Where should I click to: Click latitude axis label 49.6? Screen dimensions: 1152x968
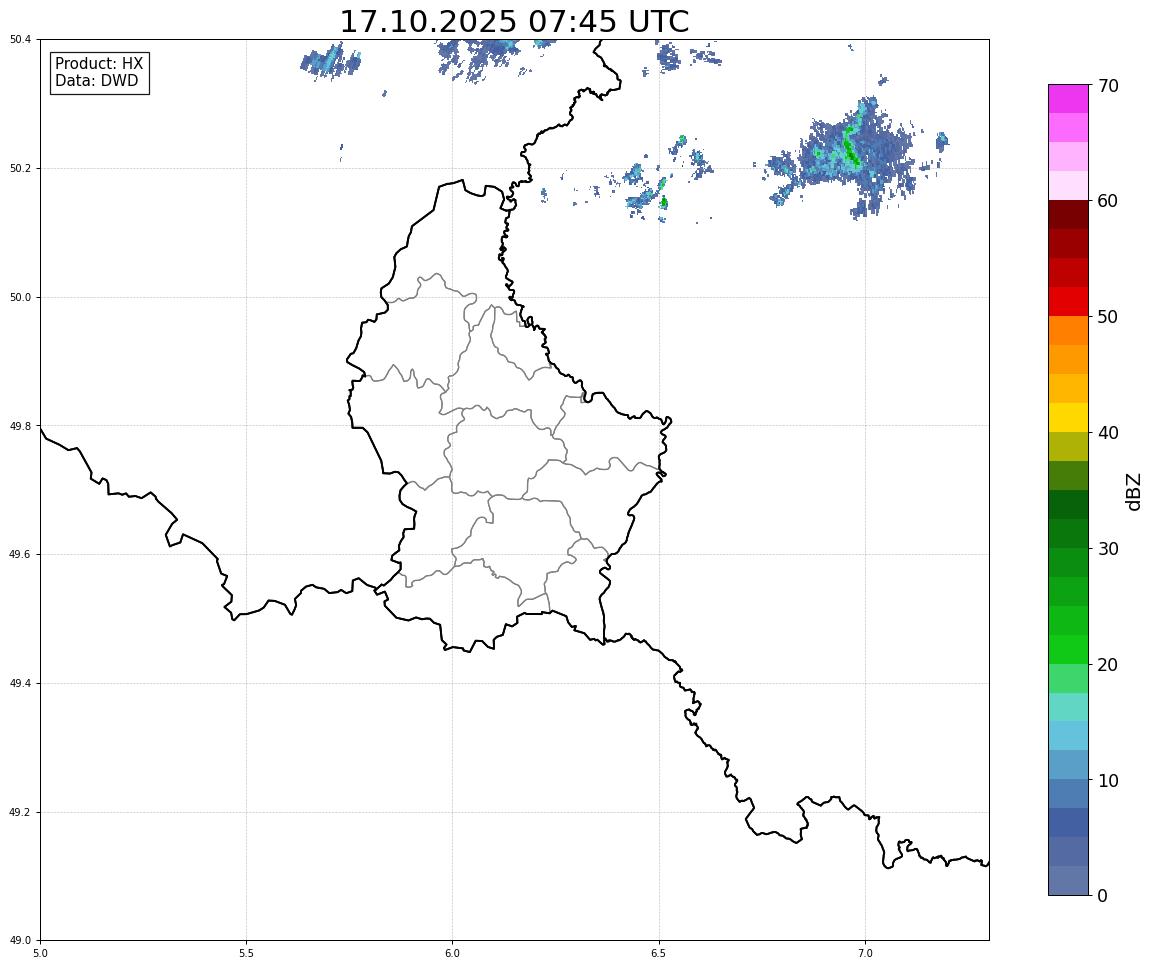20,555
